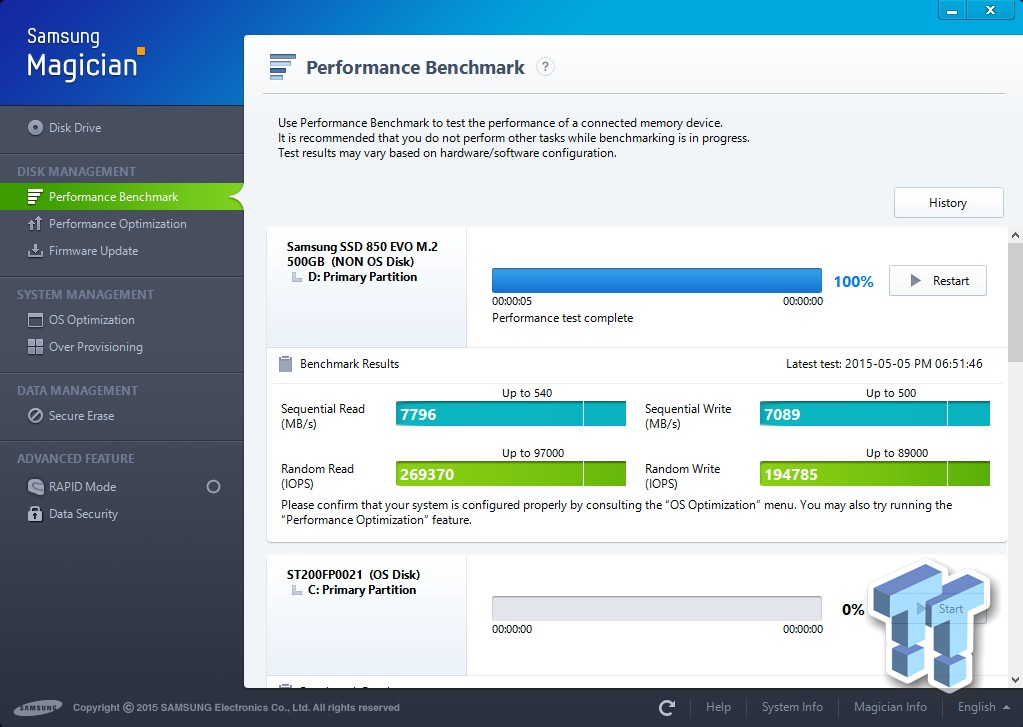Click the Performance Benchmark bars icon in sidebar
The height and width of the screenshot is (727, 1023).
pyautogui.click(x=35, y=196)
